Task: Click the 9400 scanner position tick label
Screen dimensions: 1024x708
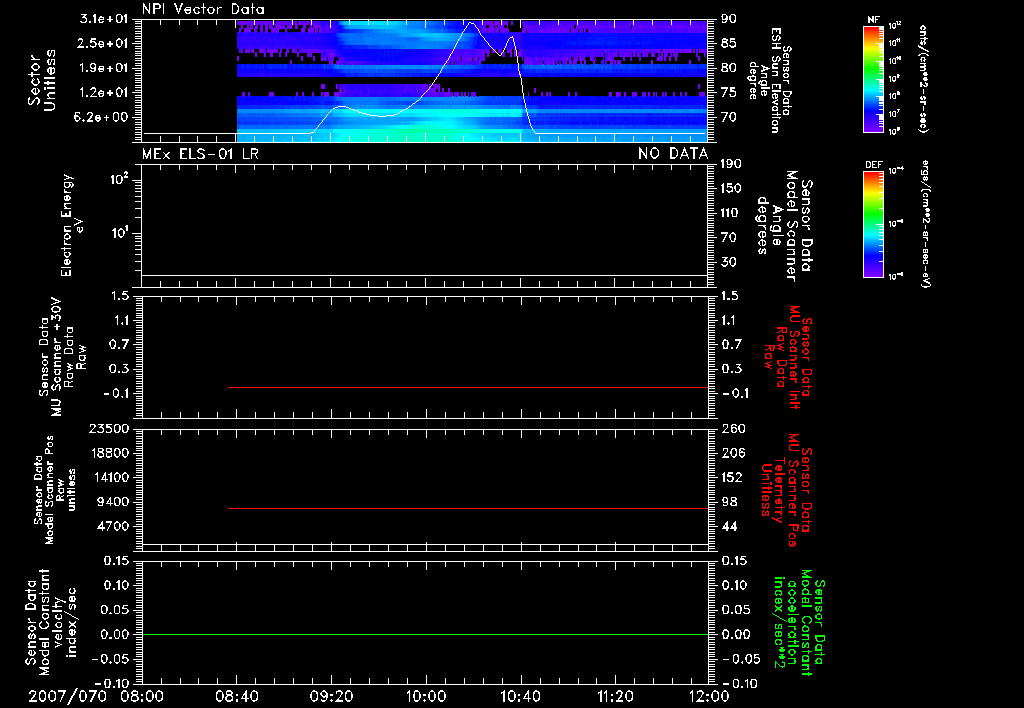Action: pos(114,502)
